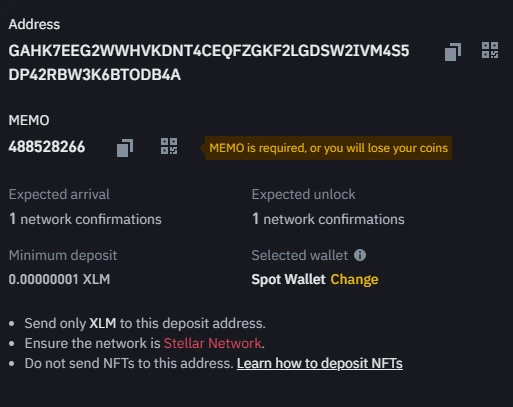Open Learn how to deposit NFTs link
The width and height of the screenshot is (513, 407).
pyautogui.click(x=320, y=363)
